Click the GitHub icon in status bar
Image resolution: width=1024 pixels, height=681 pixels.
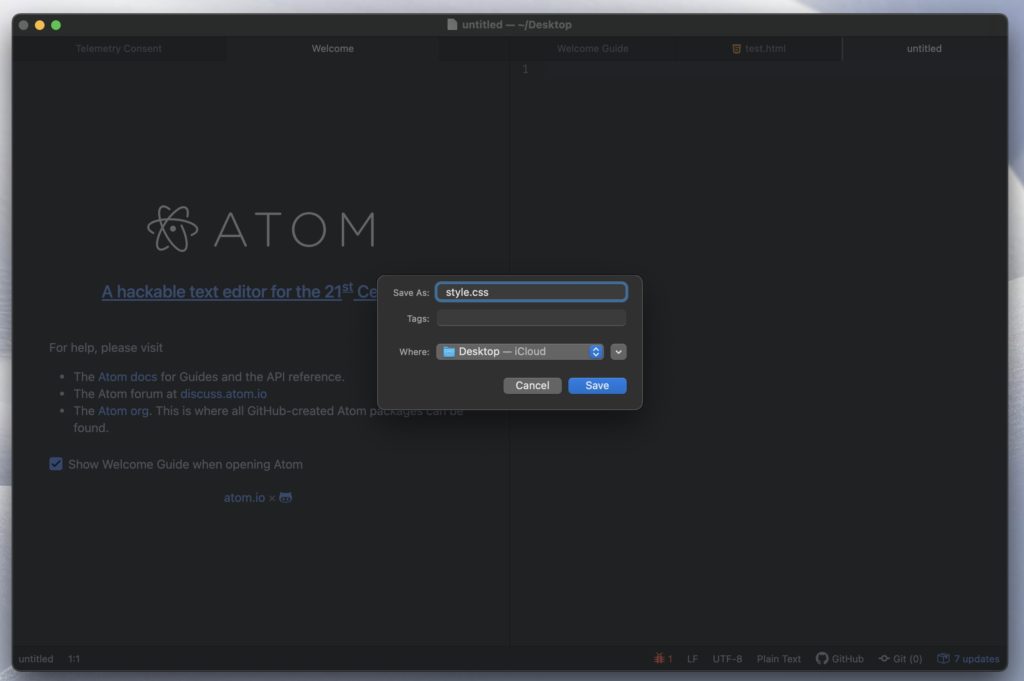tap(822, 658)
